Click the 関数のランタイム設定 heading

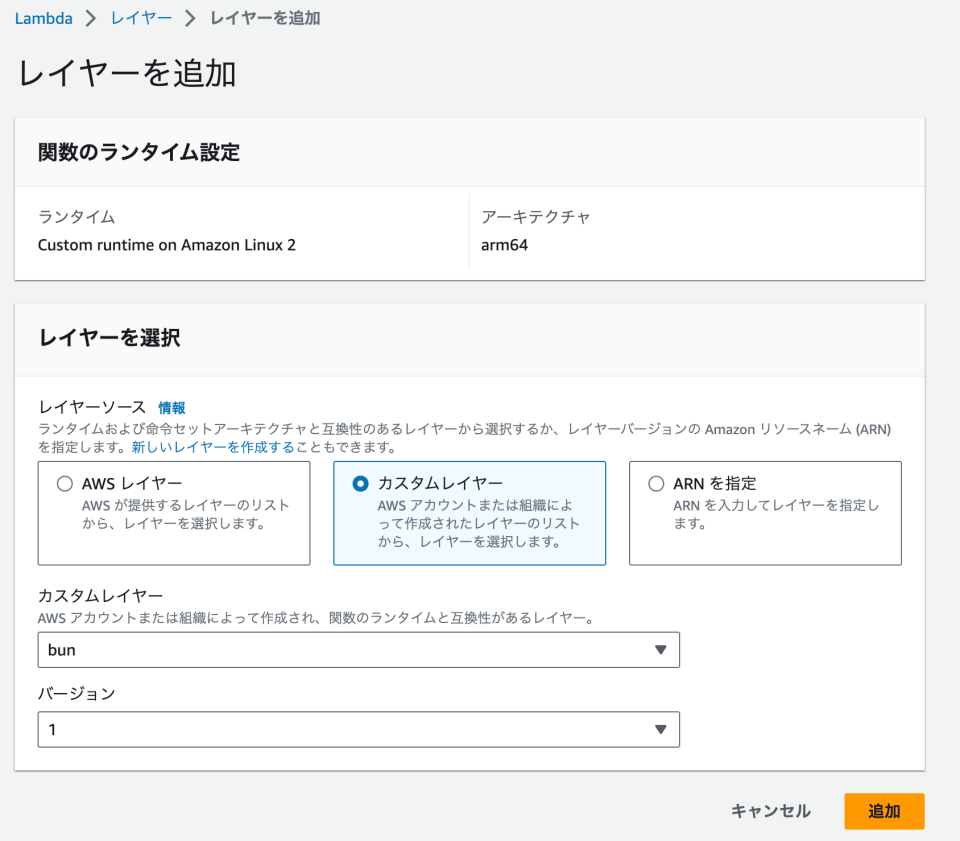(x=139, y=152)
